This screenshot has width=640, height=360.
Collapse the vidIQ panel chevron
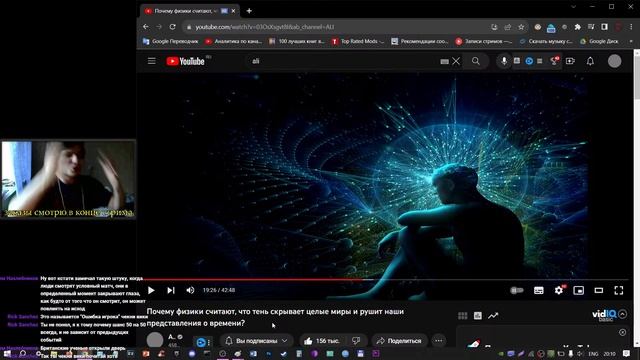(x=622, y=314)
